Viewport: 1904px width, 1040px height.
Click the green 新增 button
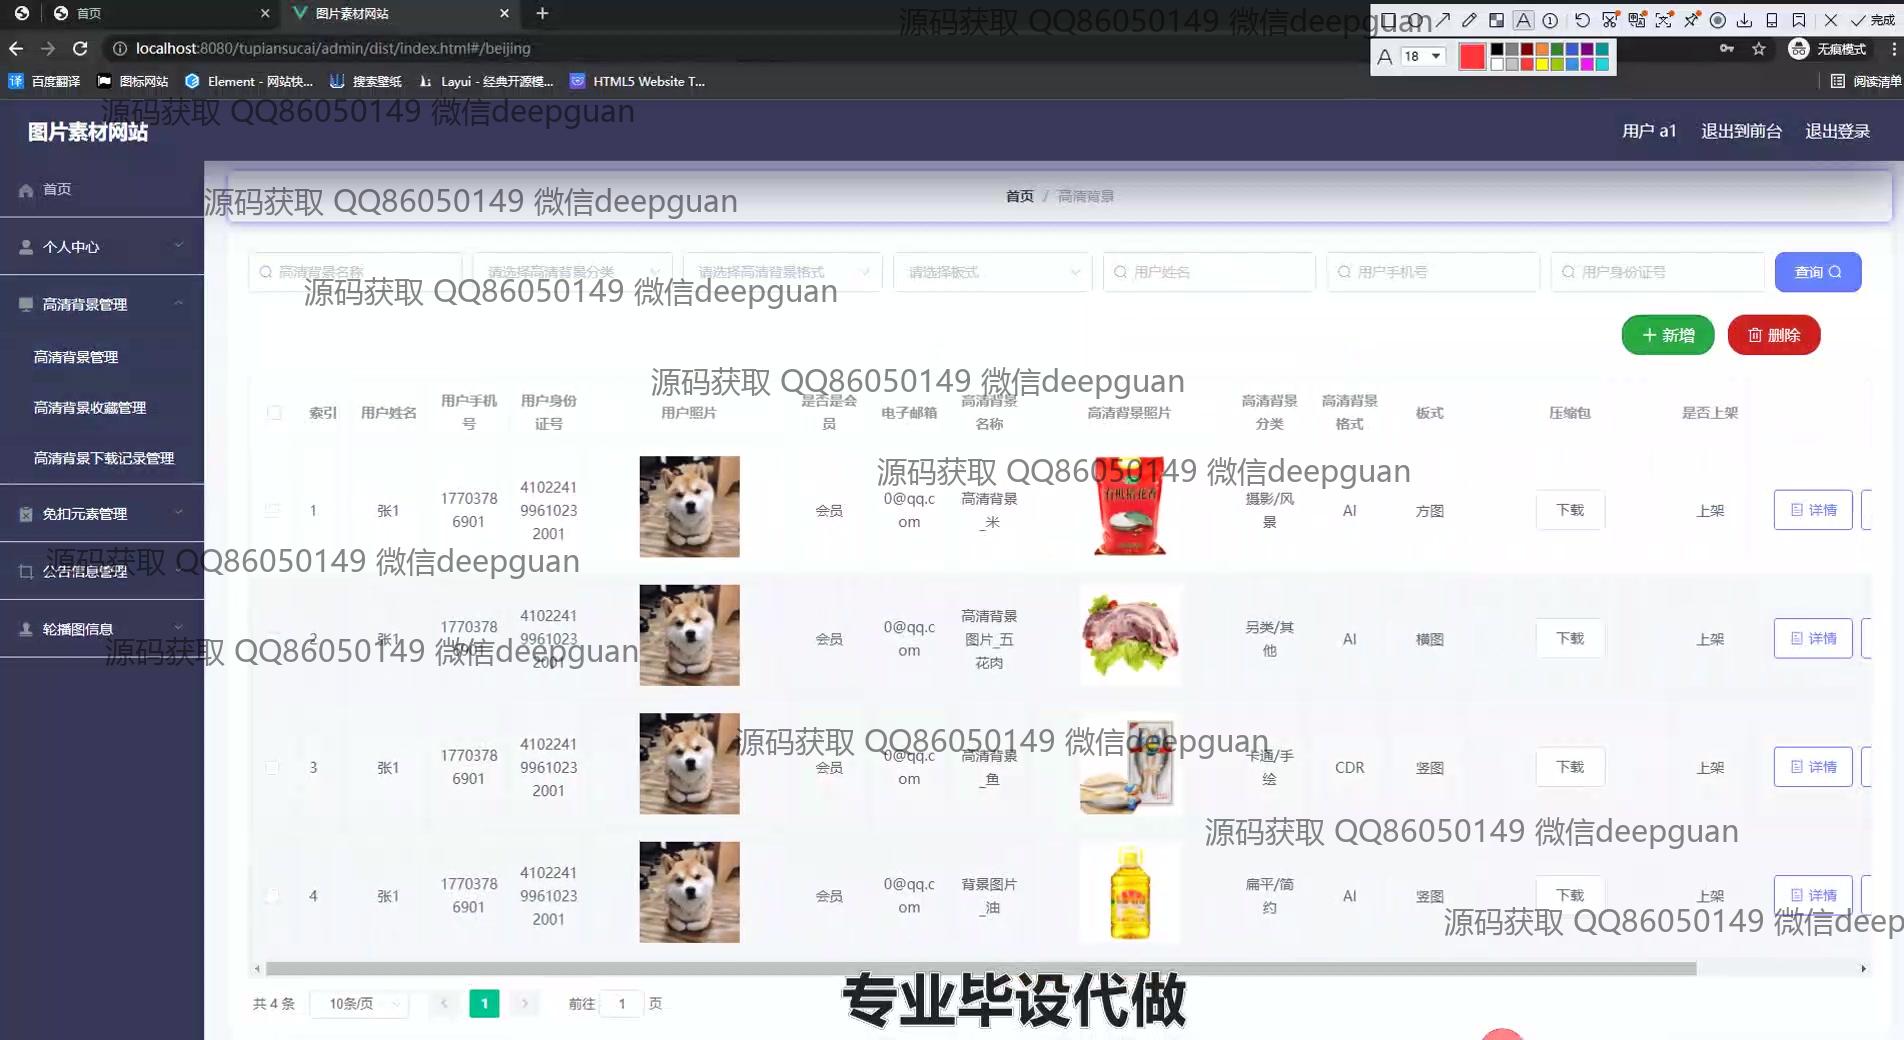point(1667,335)
